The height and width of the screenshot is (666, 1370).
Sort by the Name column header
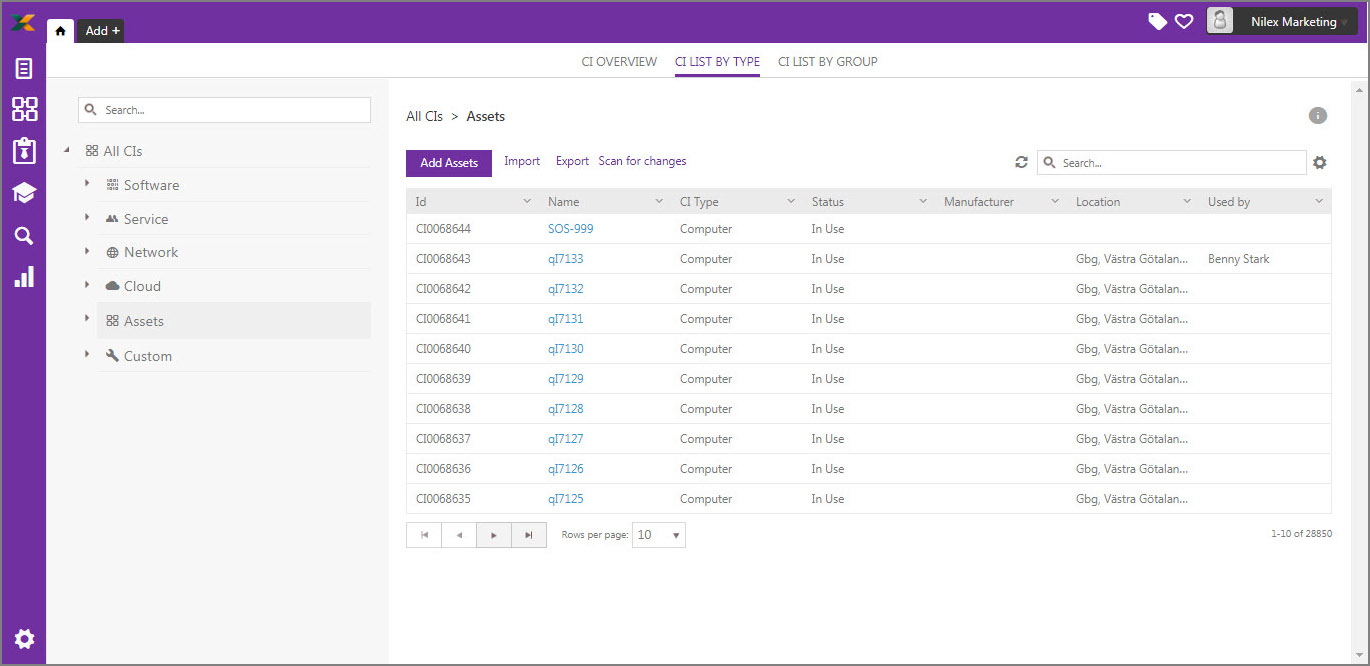pyautogui.click(x=563, y=202)
